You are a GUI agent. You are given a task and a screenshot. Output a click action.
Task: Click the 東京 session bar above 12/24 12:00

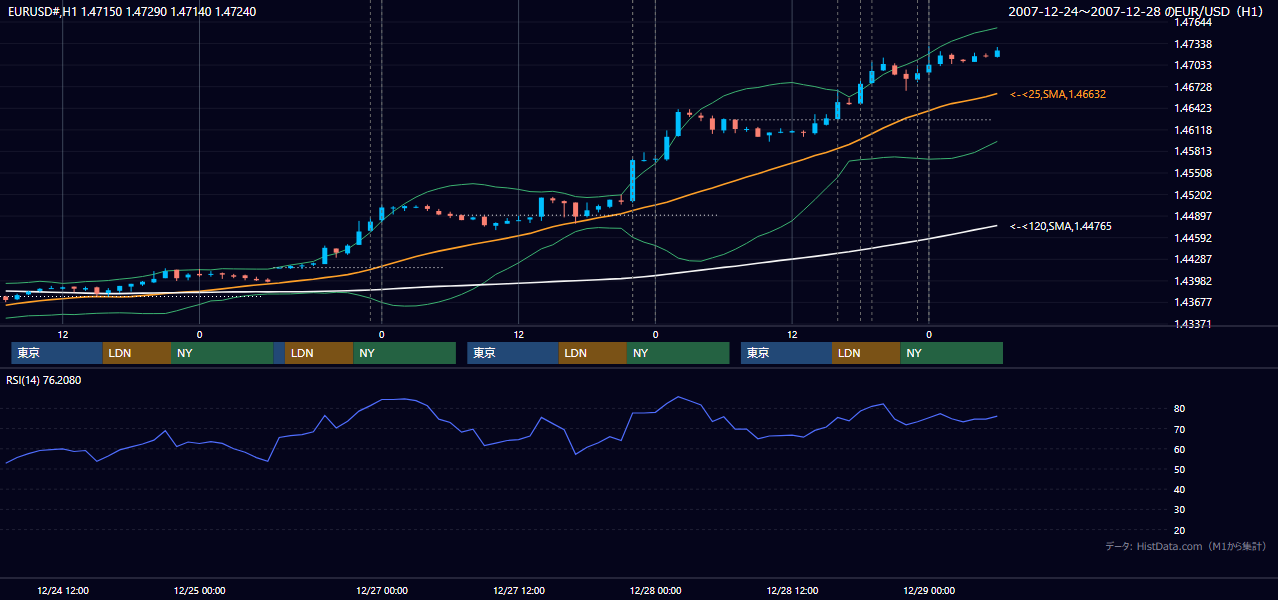tap(57, 353)
